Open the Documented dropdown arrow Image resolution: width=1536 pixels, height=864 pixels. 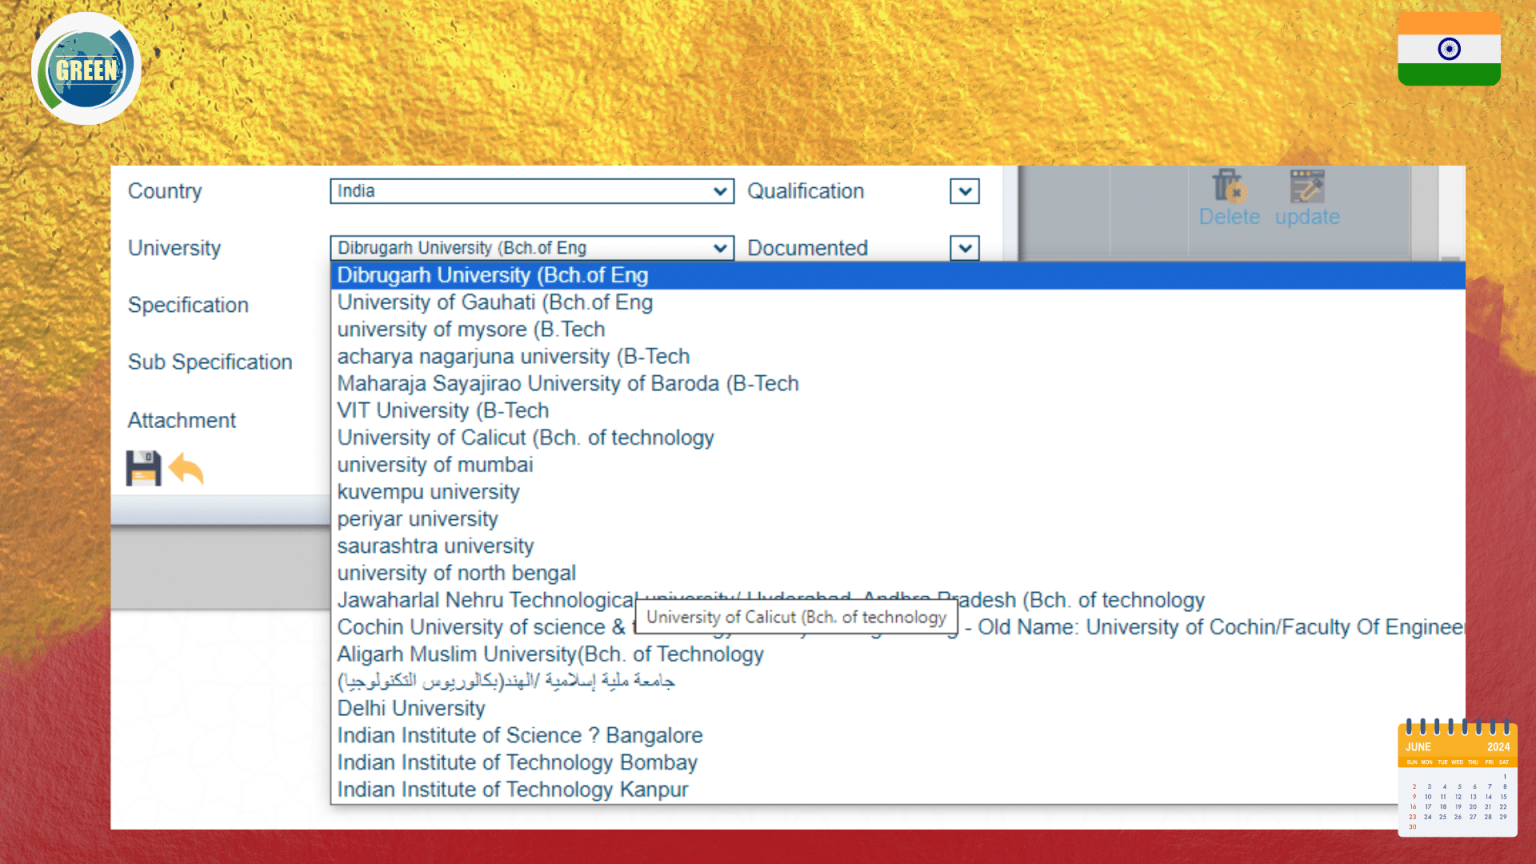[x=964, y=248]
